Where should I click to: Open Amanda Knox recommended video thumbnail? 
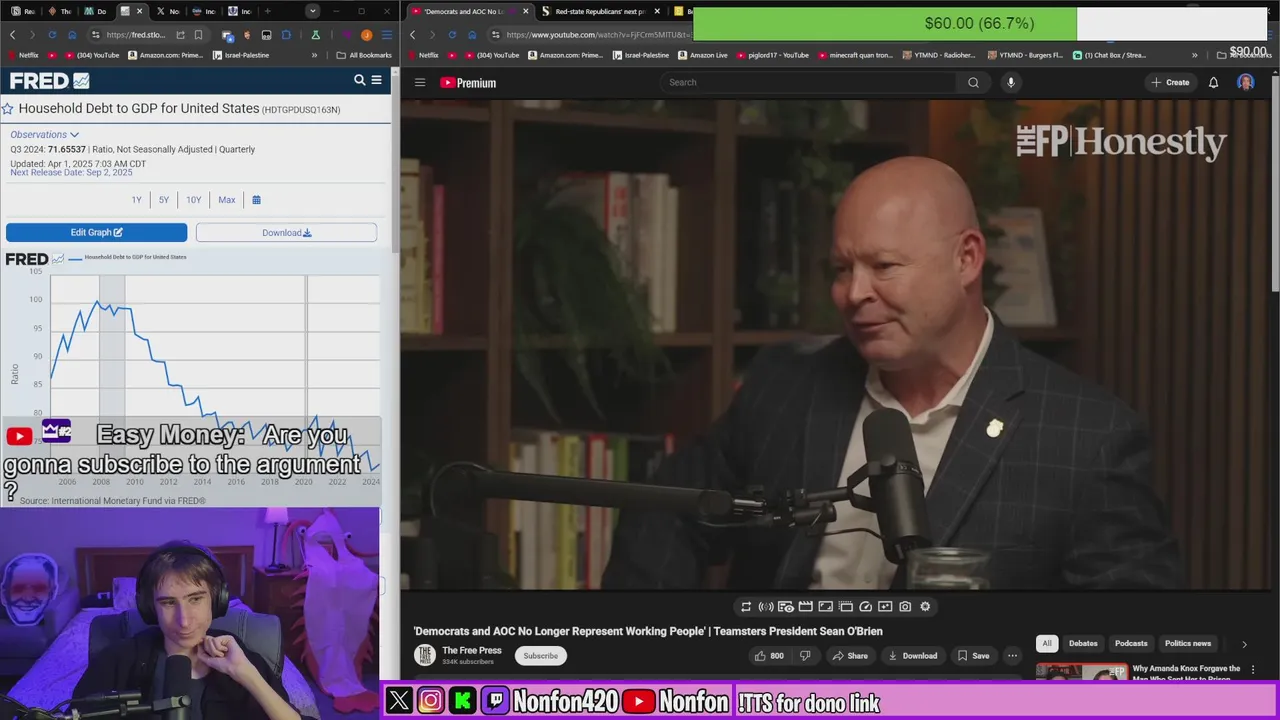point(1082,673)
